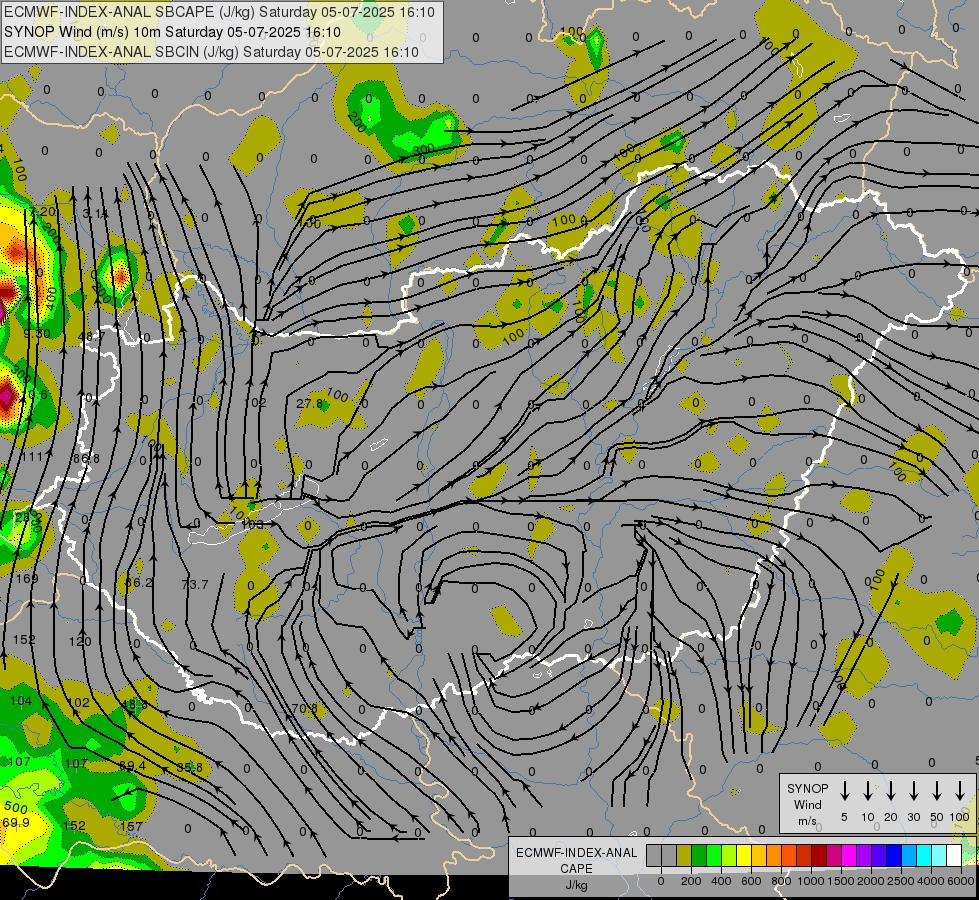This screenshot has height=900, width=979.
Task: Click the SBCAPE title line at top
Action: click(219, 12)
